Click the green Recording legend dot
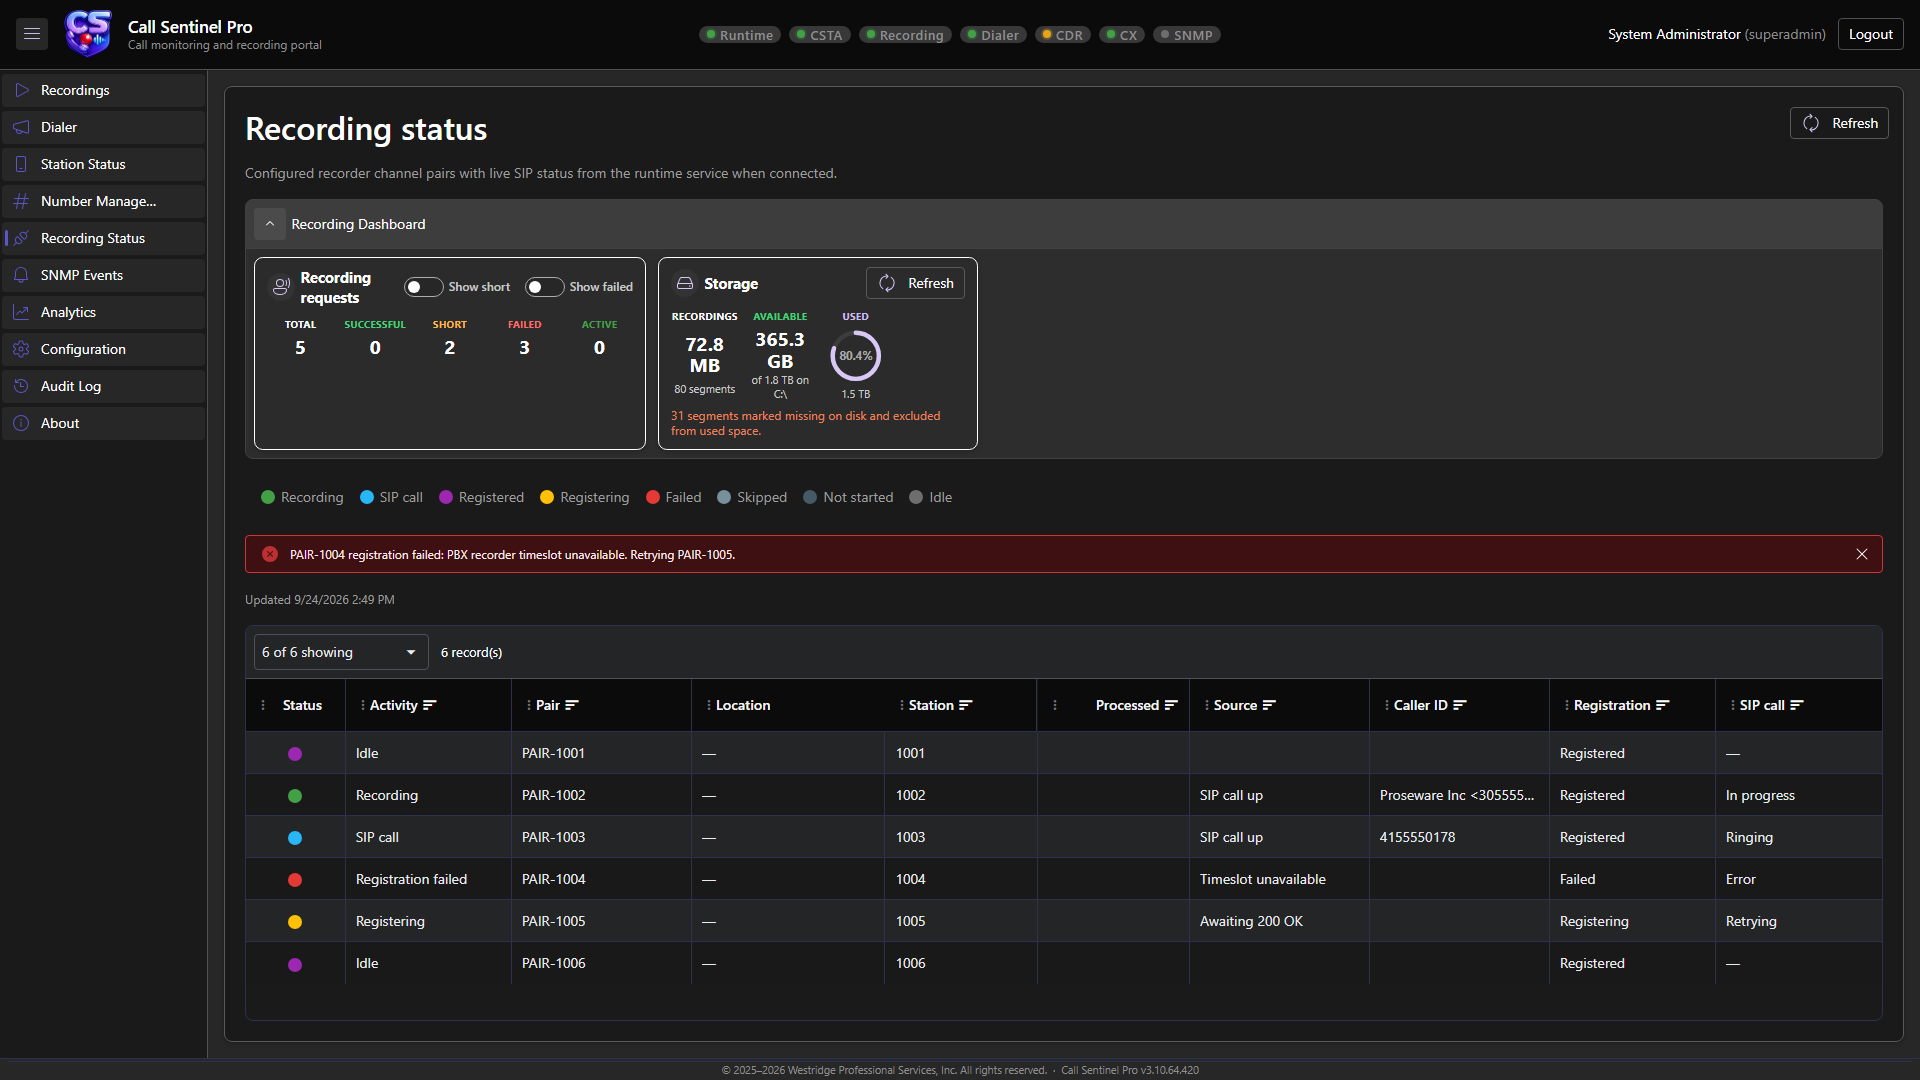 pyautogui.click(x=268, y=497)
